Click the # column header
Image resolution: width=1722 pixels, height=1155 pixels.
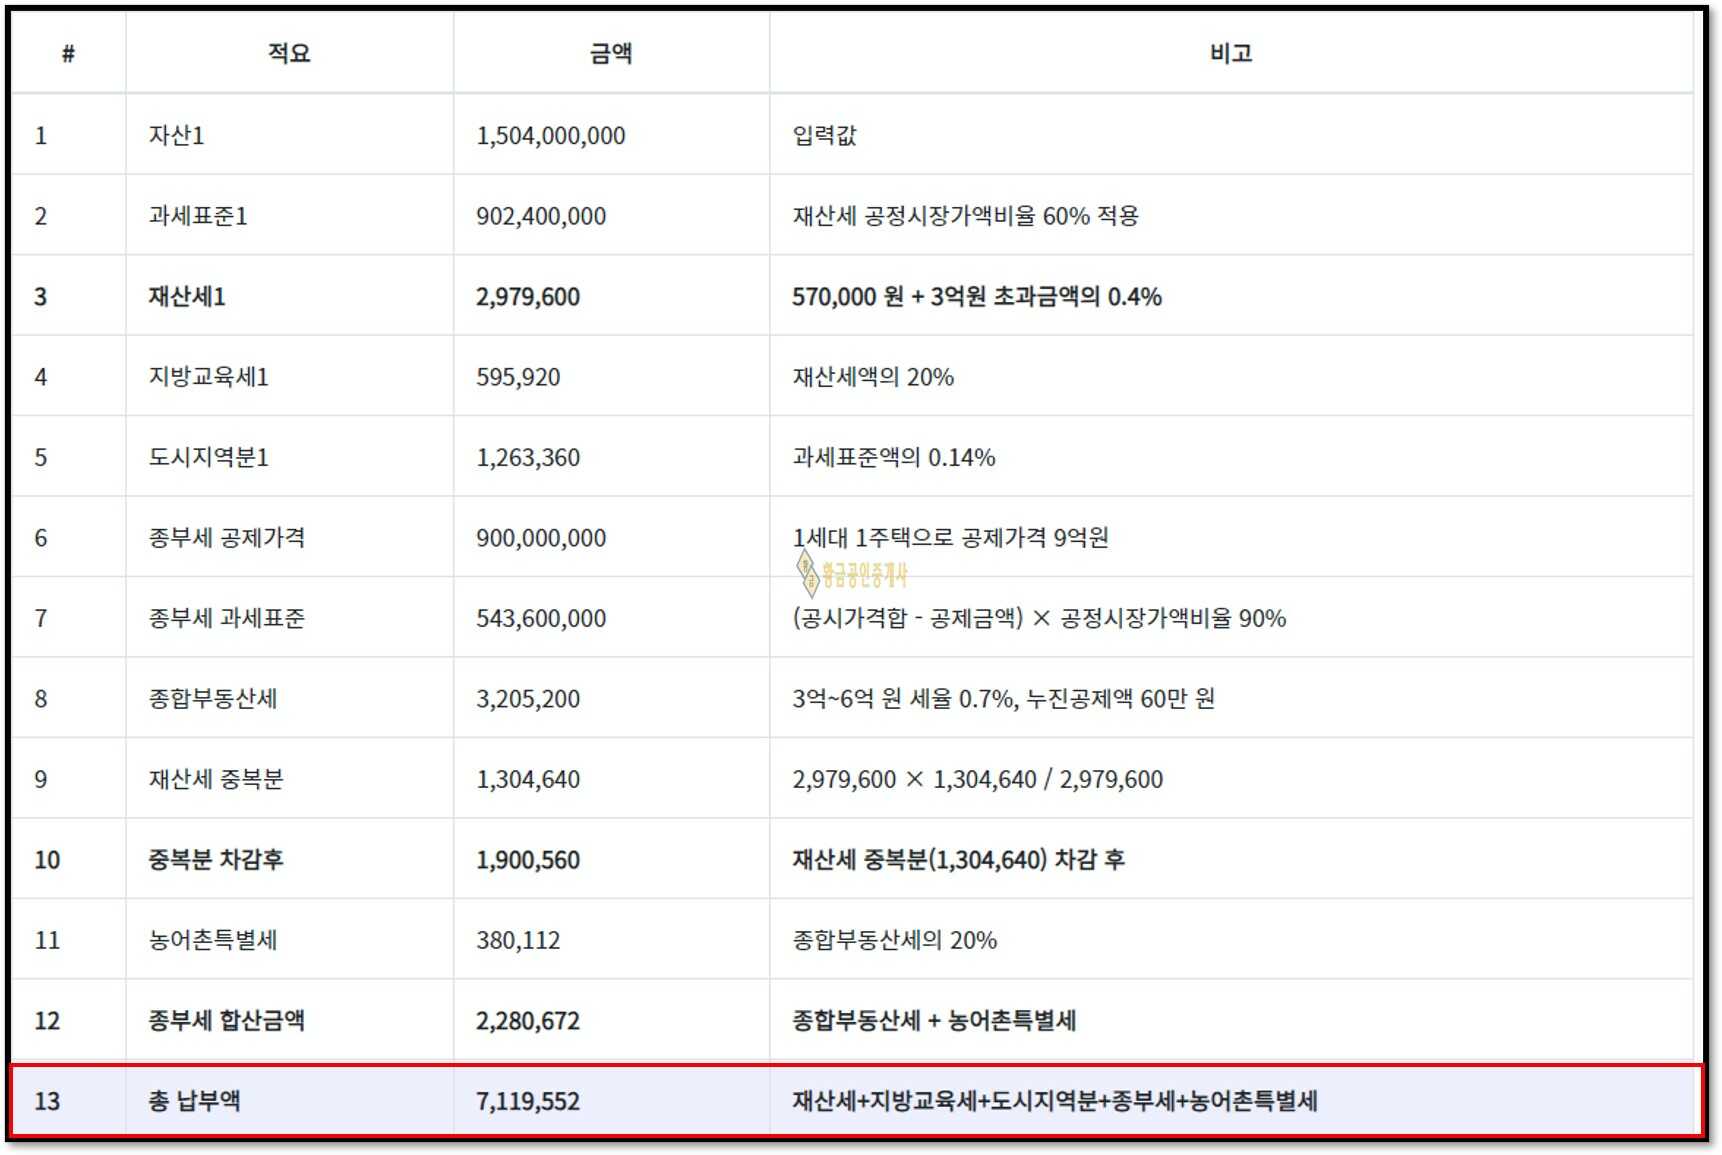click(68, 53)
